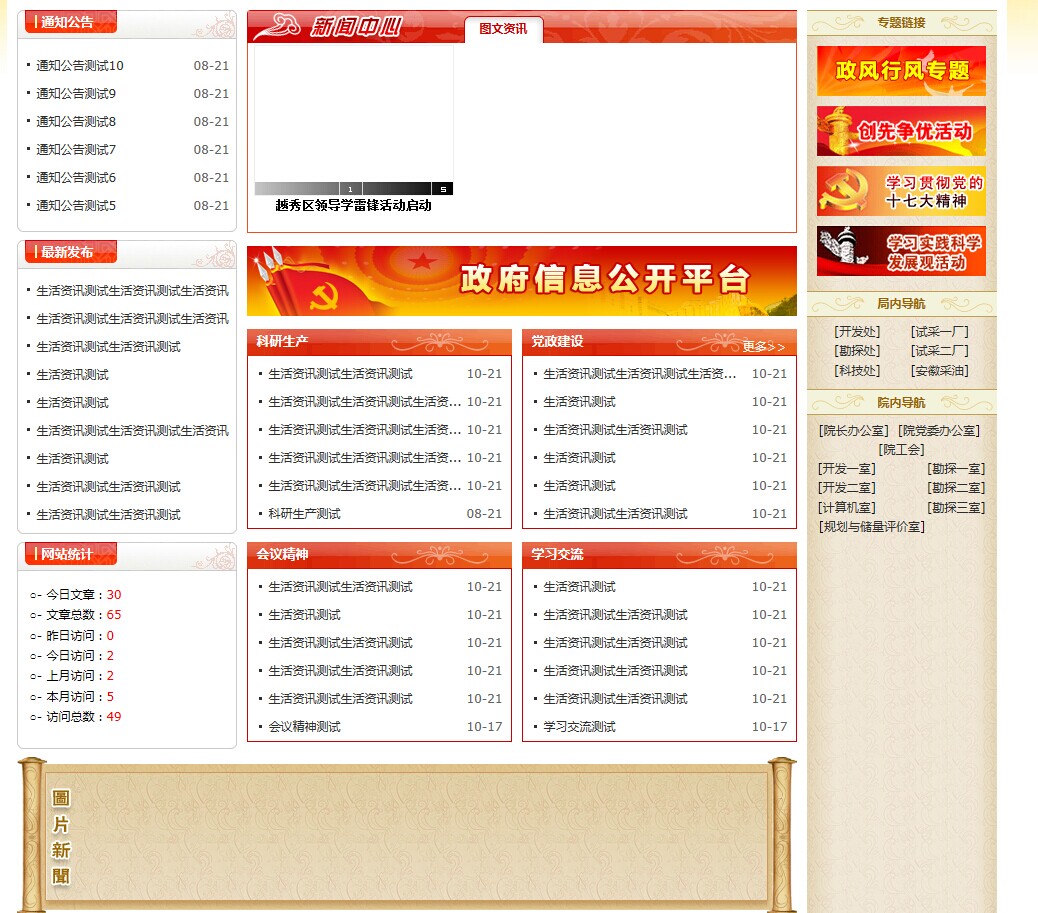Screen dimensions: 1038x913
Task: Click the 政府信息公开平台 banner
Action: [521, 281]
